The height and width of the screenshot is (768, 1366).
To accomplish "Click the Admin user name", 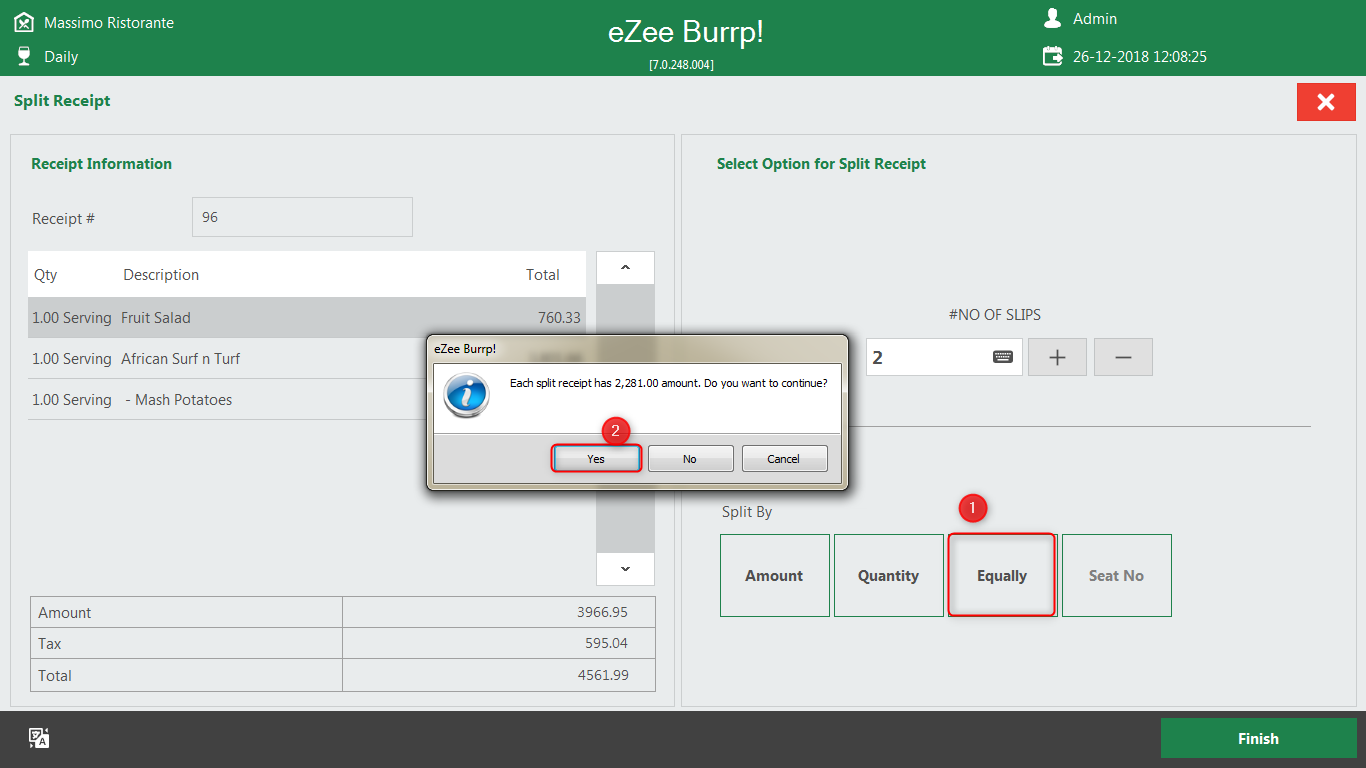I will [x=1095, y=19].
